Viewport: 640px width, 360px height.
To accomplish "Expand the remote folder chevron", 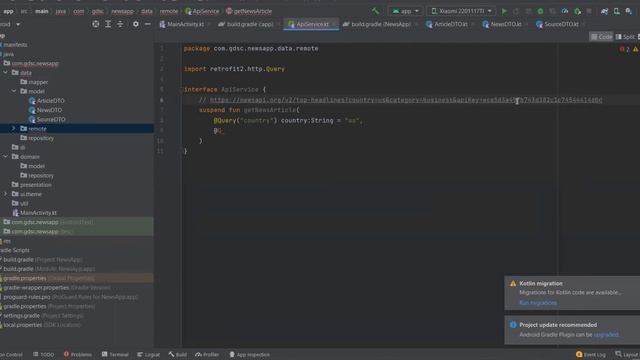I will (14, 128).
